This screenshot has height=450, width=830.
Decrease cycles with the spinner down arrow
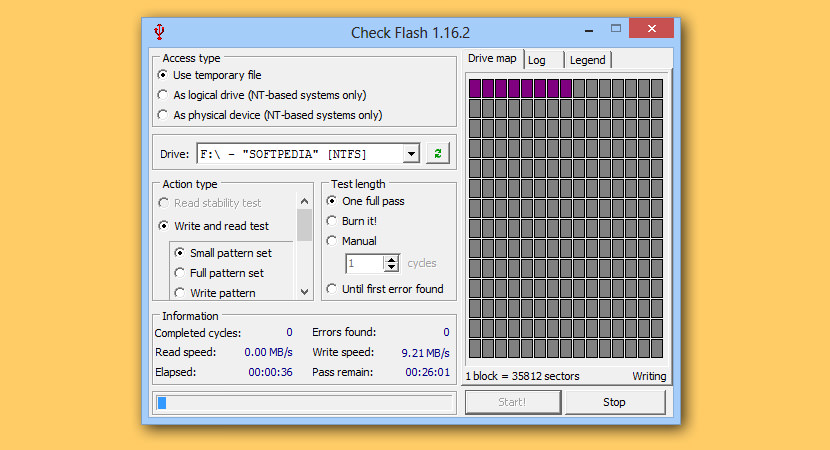point(391,267)
